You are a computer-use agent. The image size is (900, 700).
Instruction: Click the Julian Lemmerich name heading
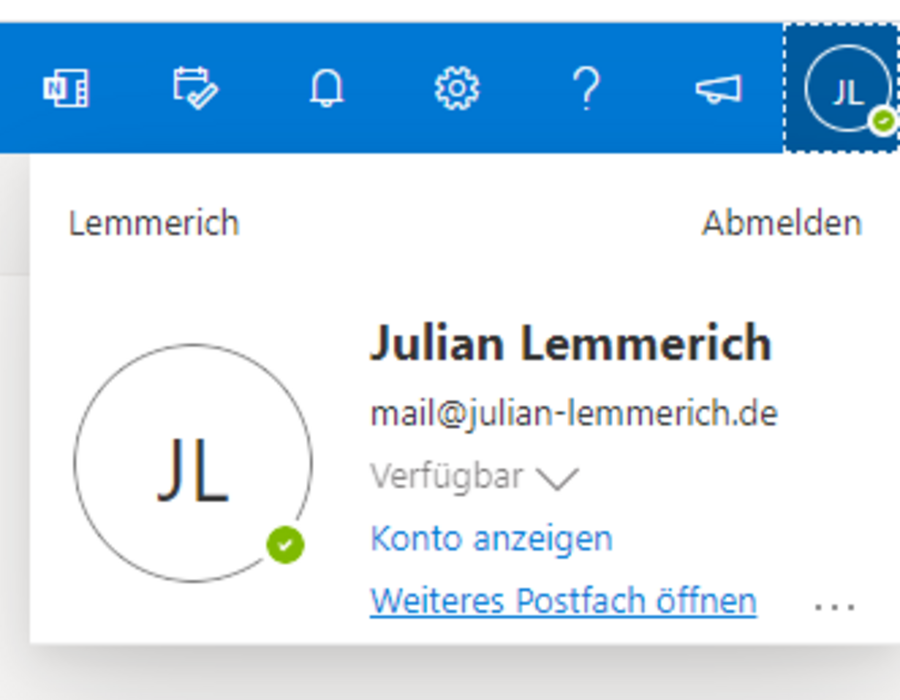coord(571,343)
